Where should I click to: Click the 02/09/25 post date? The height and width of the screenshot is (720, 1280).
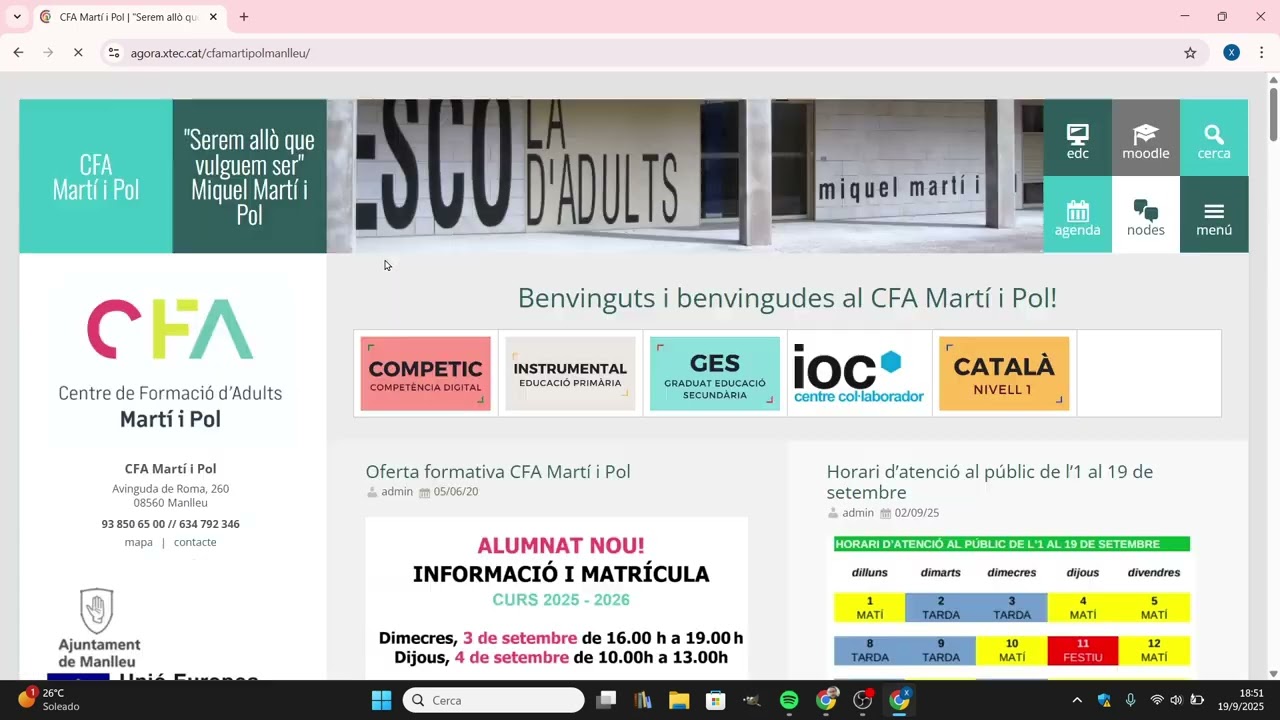[917, 513]
